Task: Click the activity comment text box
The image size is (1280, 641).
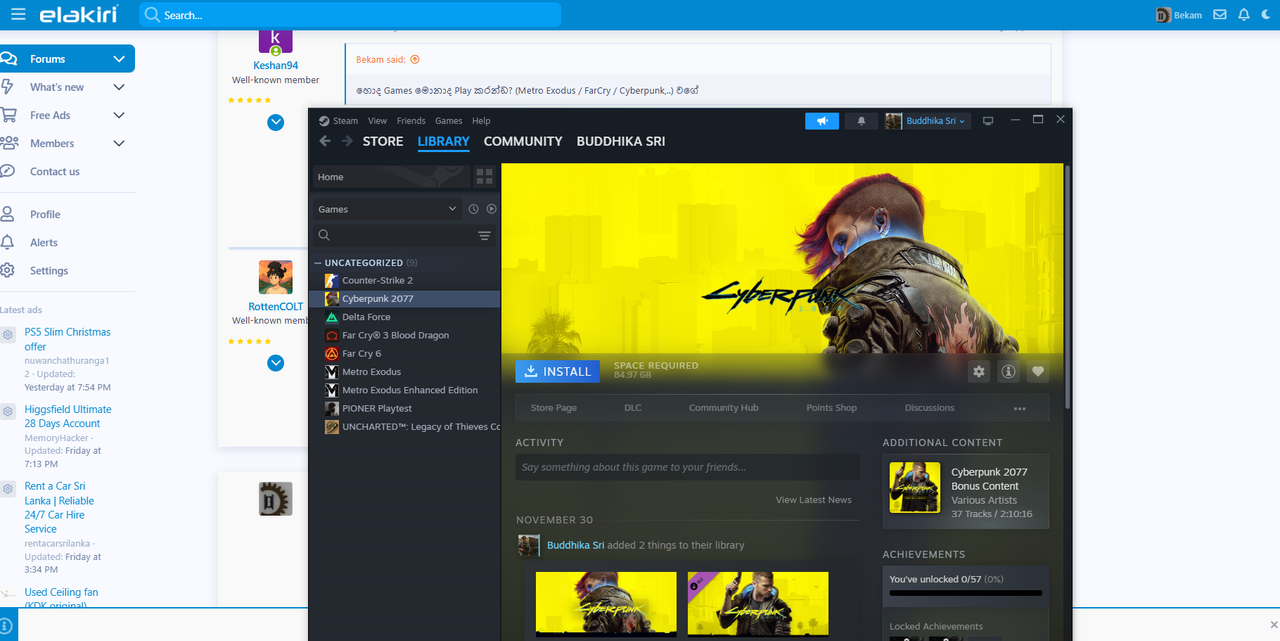Action: coord(688,467)
